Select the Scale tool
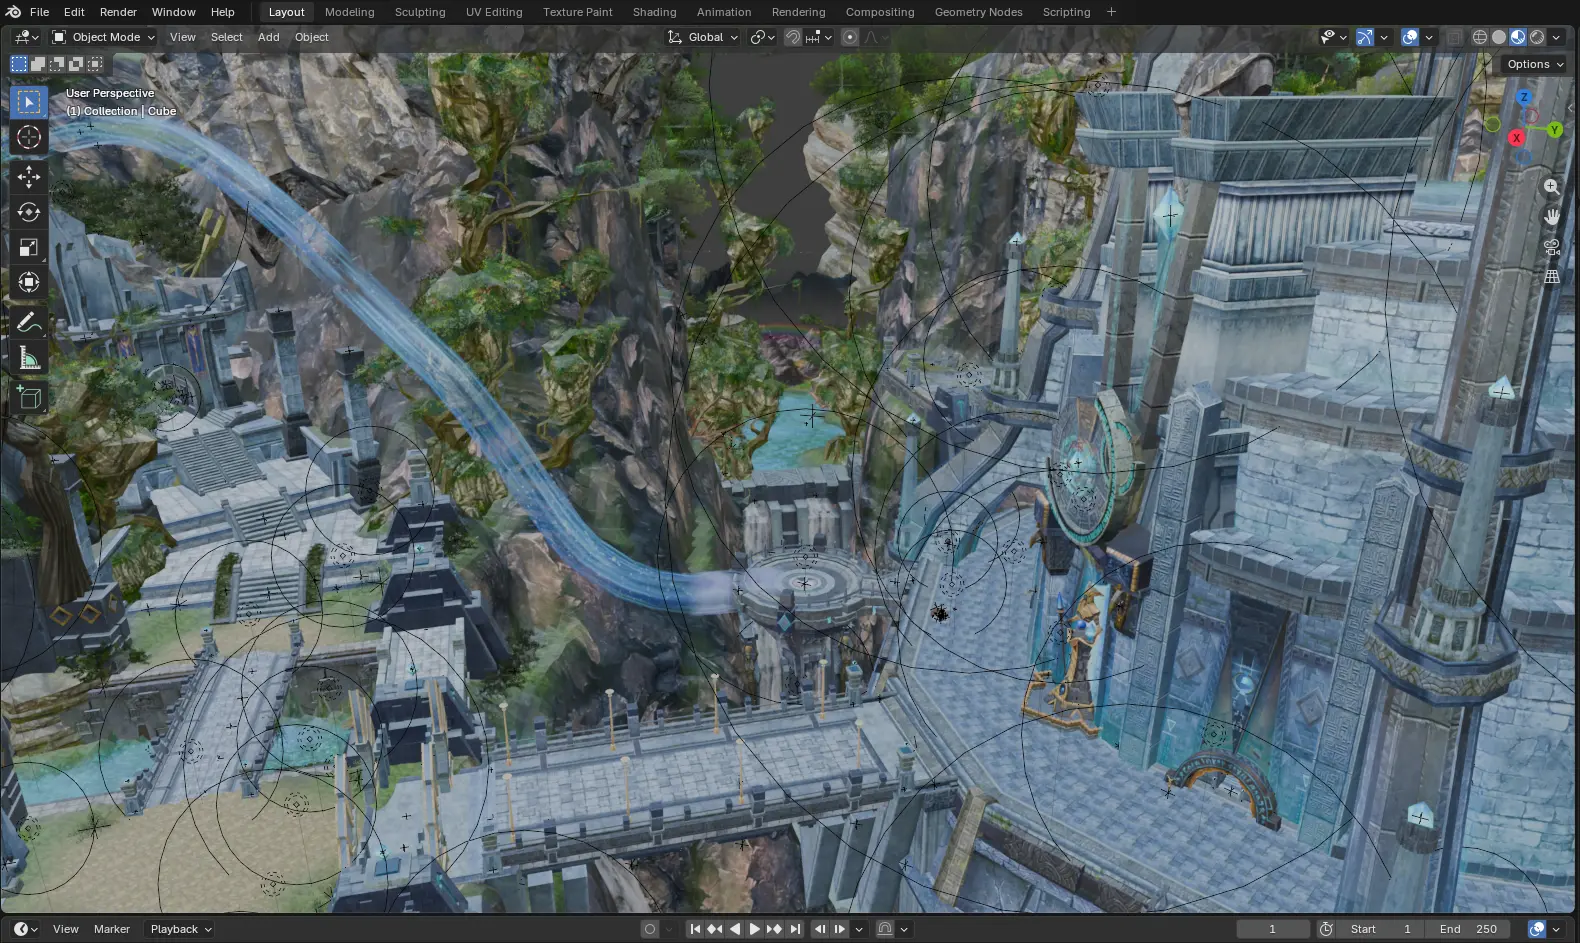Screen dimensions: 1580x943 (x=29, y=247)
